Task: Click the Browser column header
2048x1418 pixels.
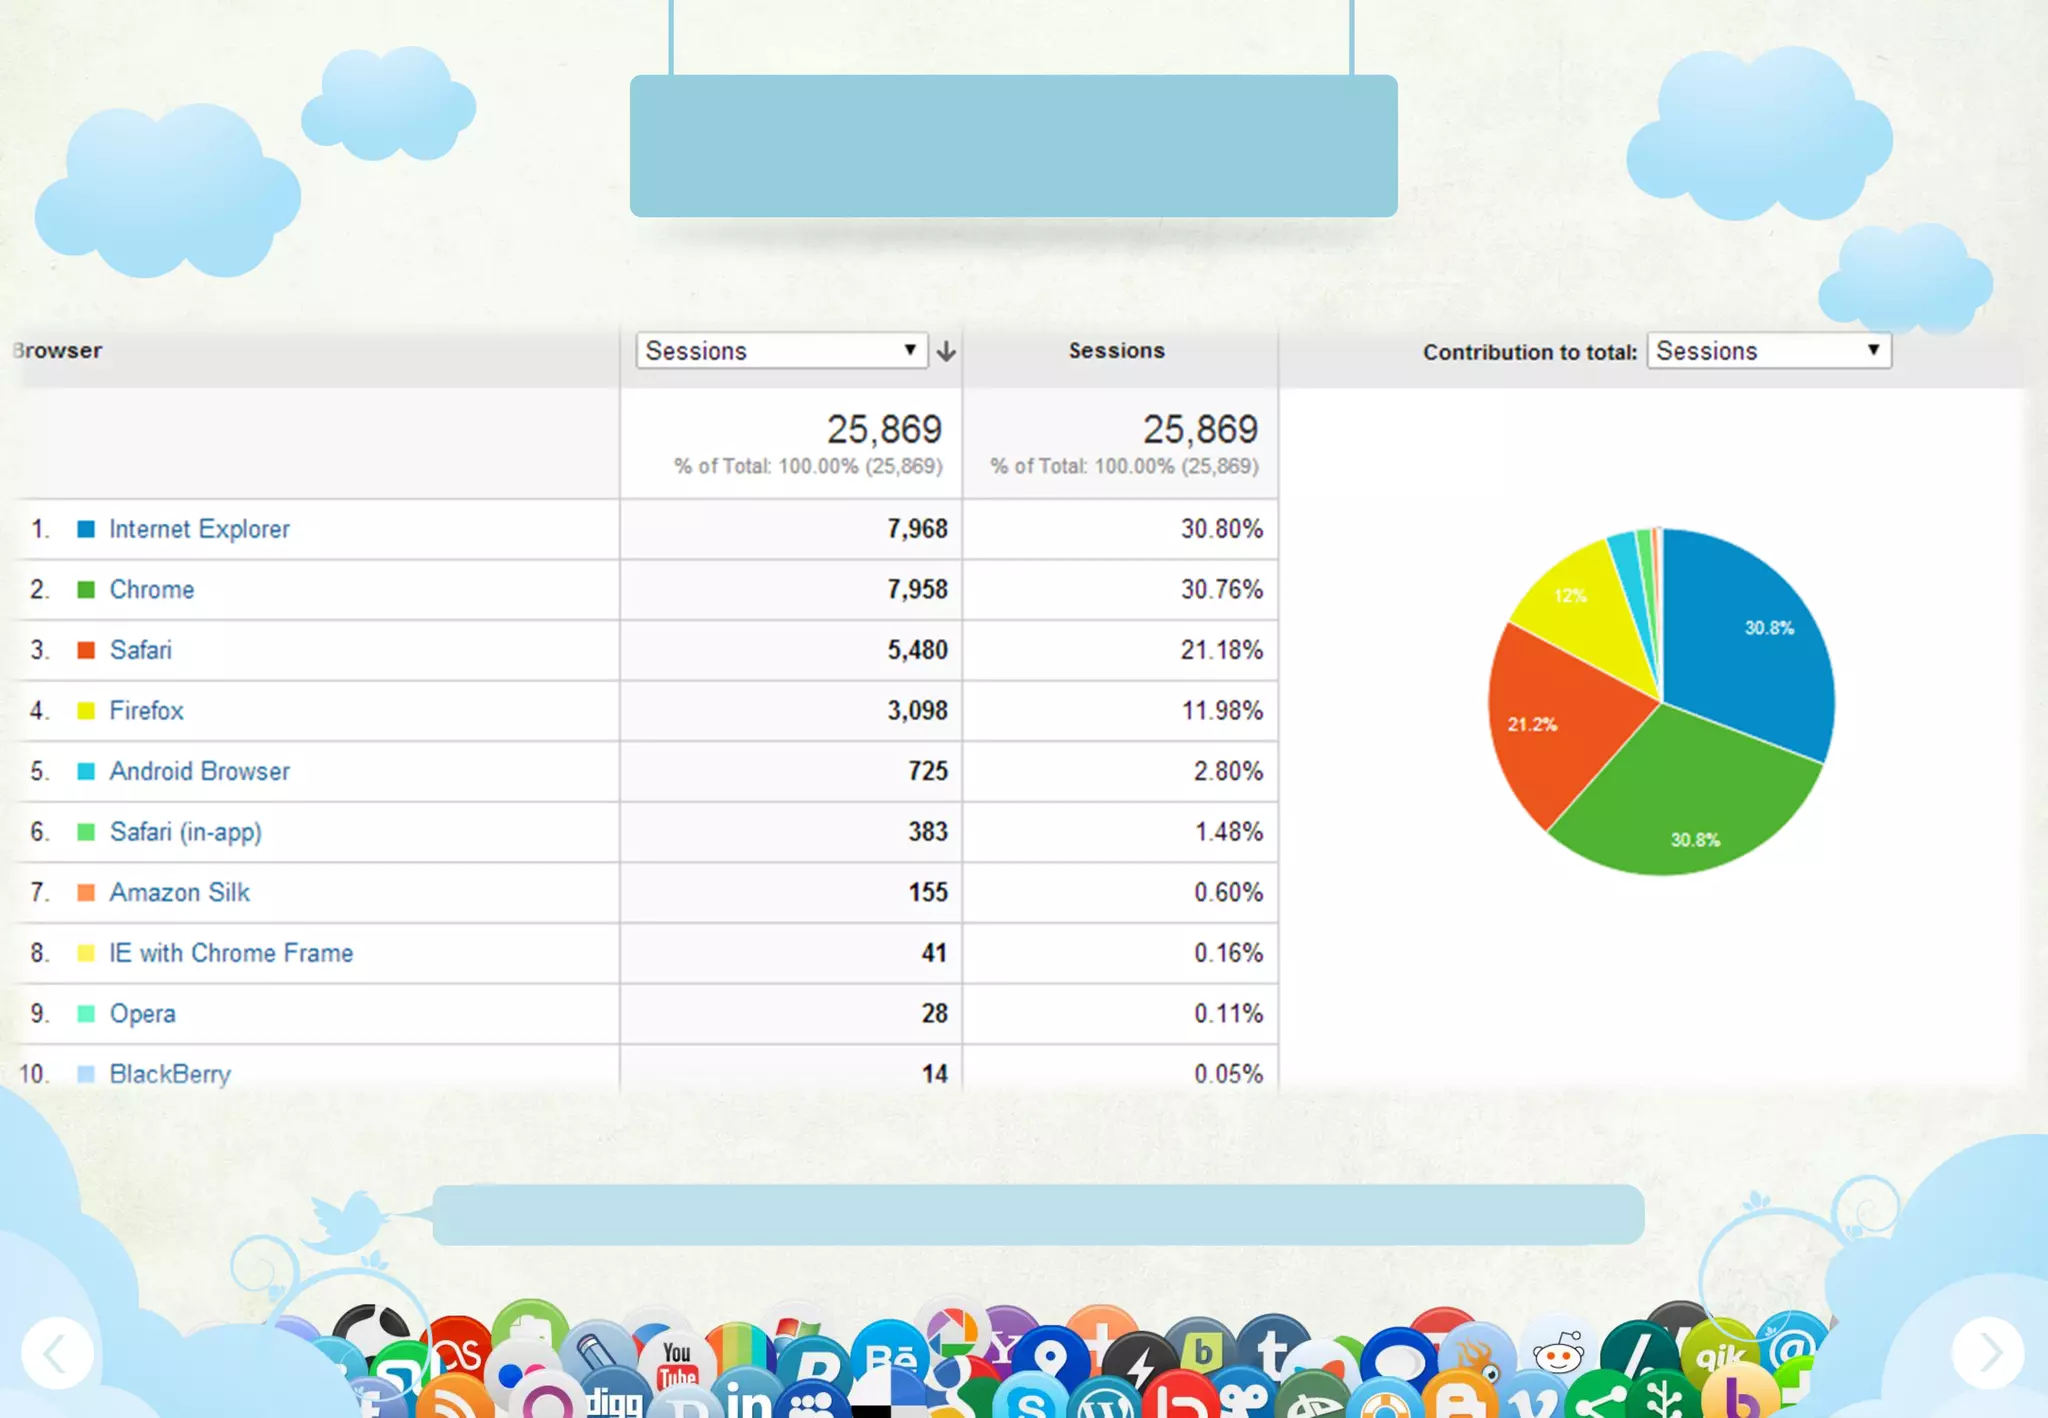Action: click(x=58, y=351)
